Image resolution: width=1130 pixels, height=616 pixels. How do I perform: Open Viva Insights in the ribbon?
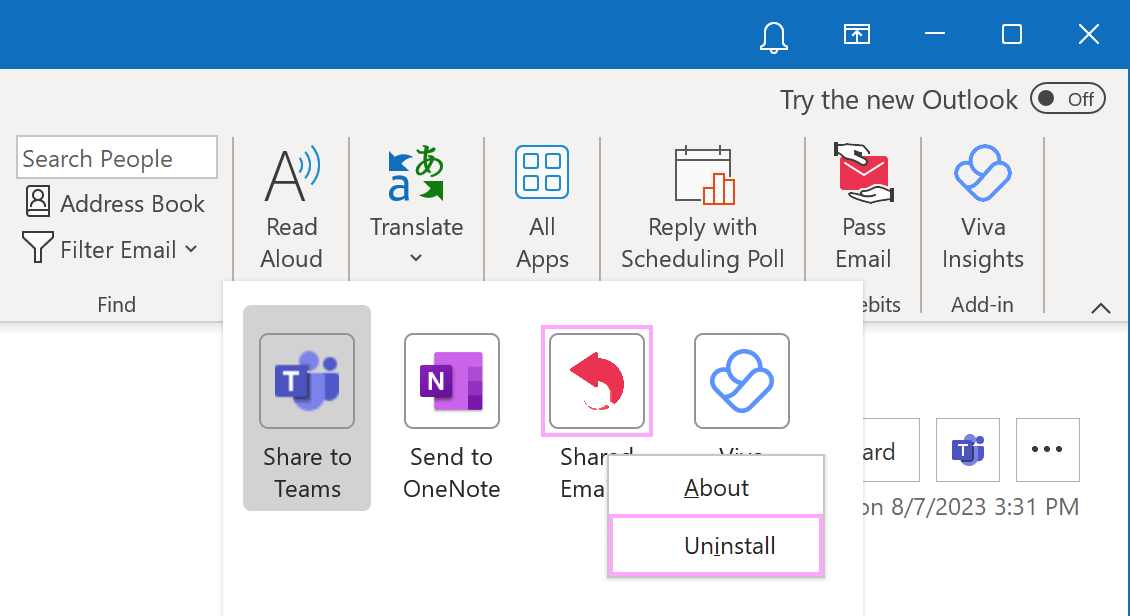click(983, 207)
